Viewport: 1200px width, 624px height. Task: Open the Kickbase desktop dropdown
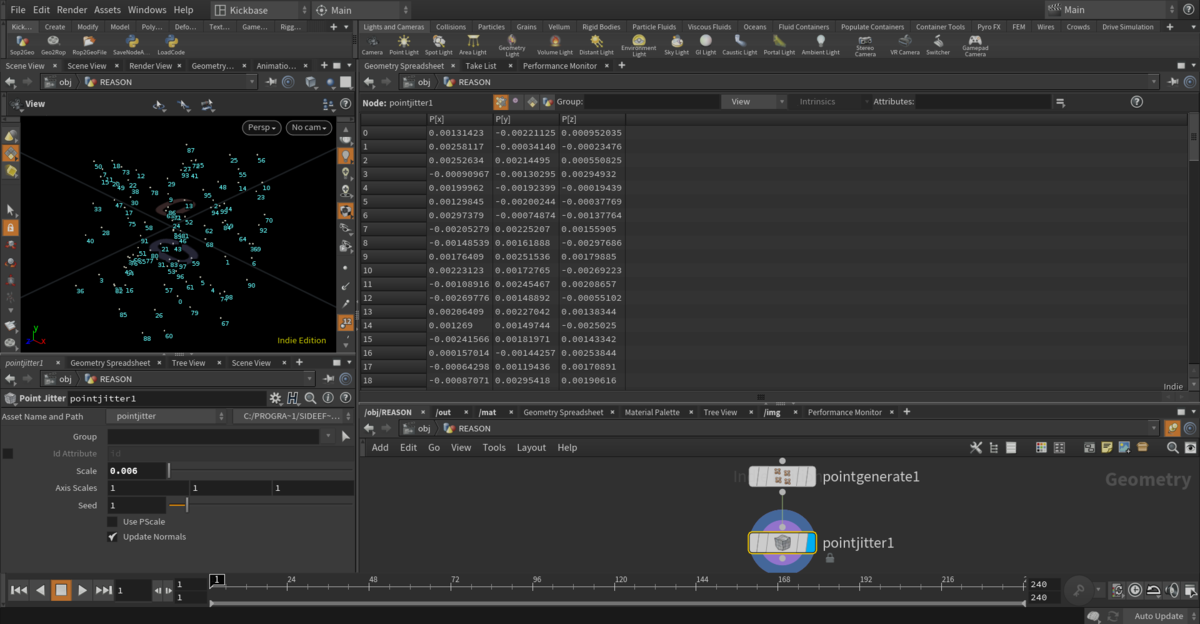point(260,10)
